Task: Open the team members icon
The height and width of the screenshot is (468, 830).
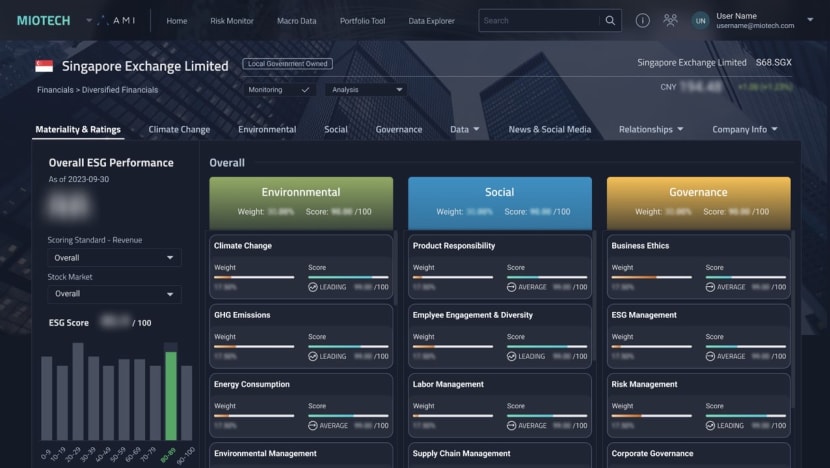Action: (x=670, y=21)
